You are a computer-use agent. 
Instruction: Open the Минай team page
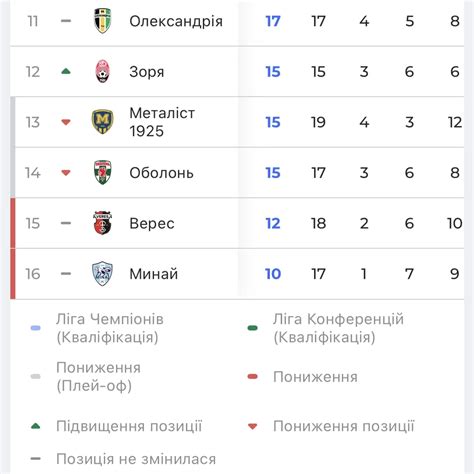(154, 274)
